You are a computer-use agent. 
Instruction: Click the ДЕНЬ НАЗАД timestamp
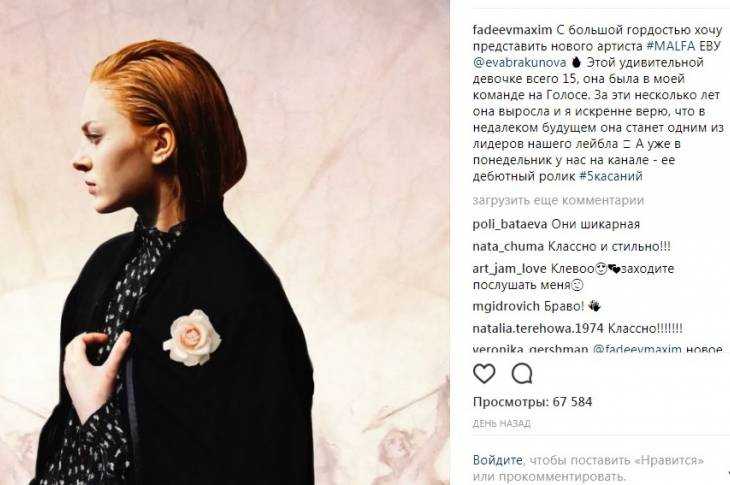click(501, 424)
